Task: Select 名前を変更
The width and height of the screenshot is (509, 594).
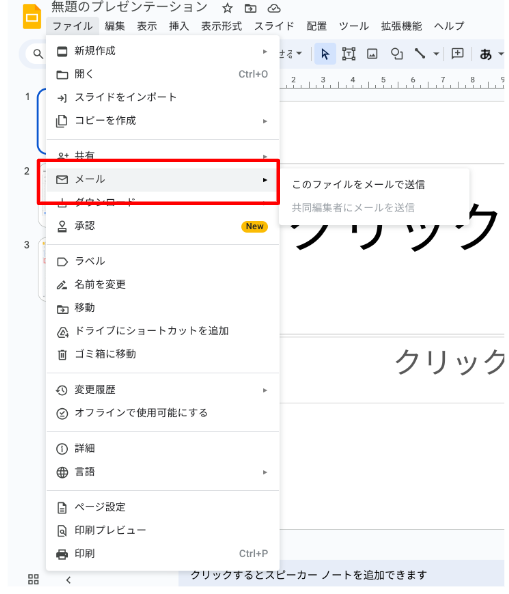Action: tap(162, 284)
